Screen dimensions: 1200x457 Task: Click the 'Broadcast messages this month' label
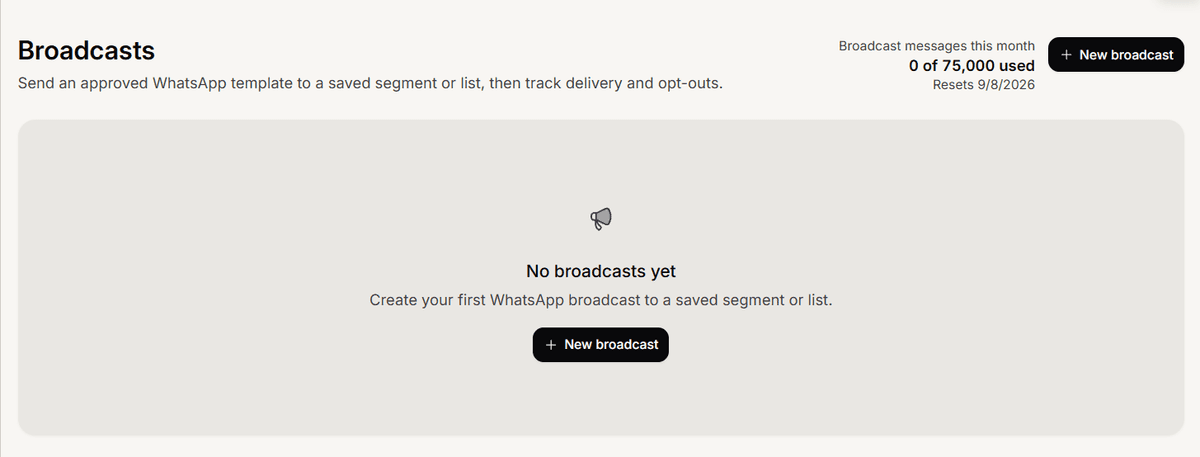point(937,46)
